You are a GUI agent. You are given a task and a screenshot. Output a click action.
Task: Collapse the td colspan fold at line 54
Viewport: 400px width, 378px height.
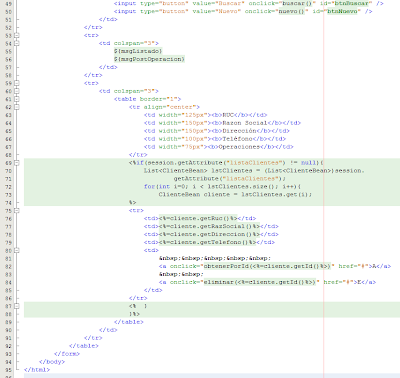[x=17, y=43]
